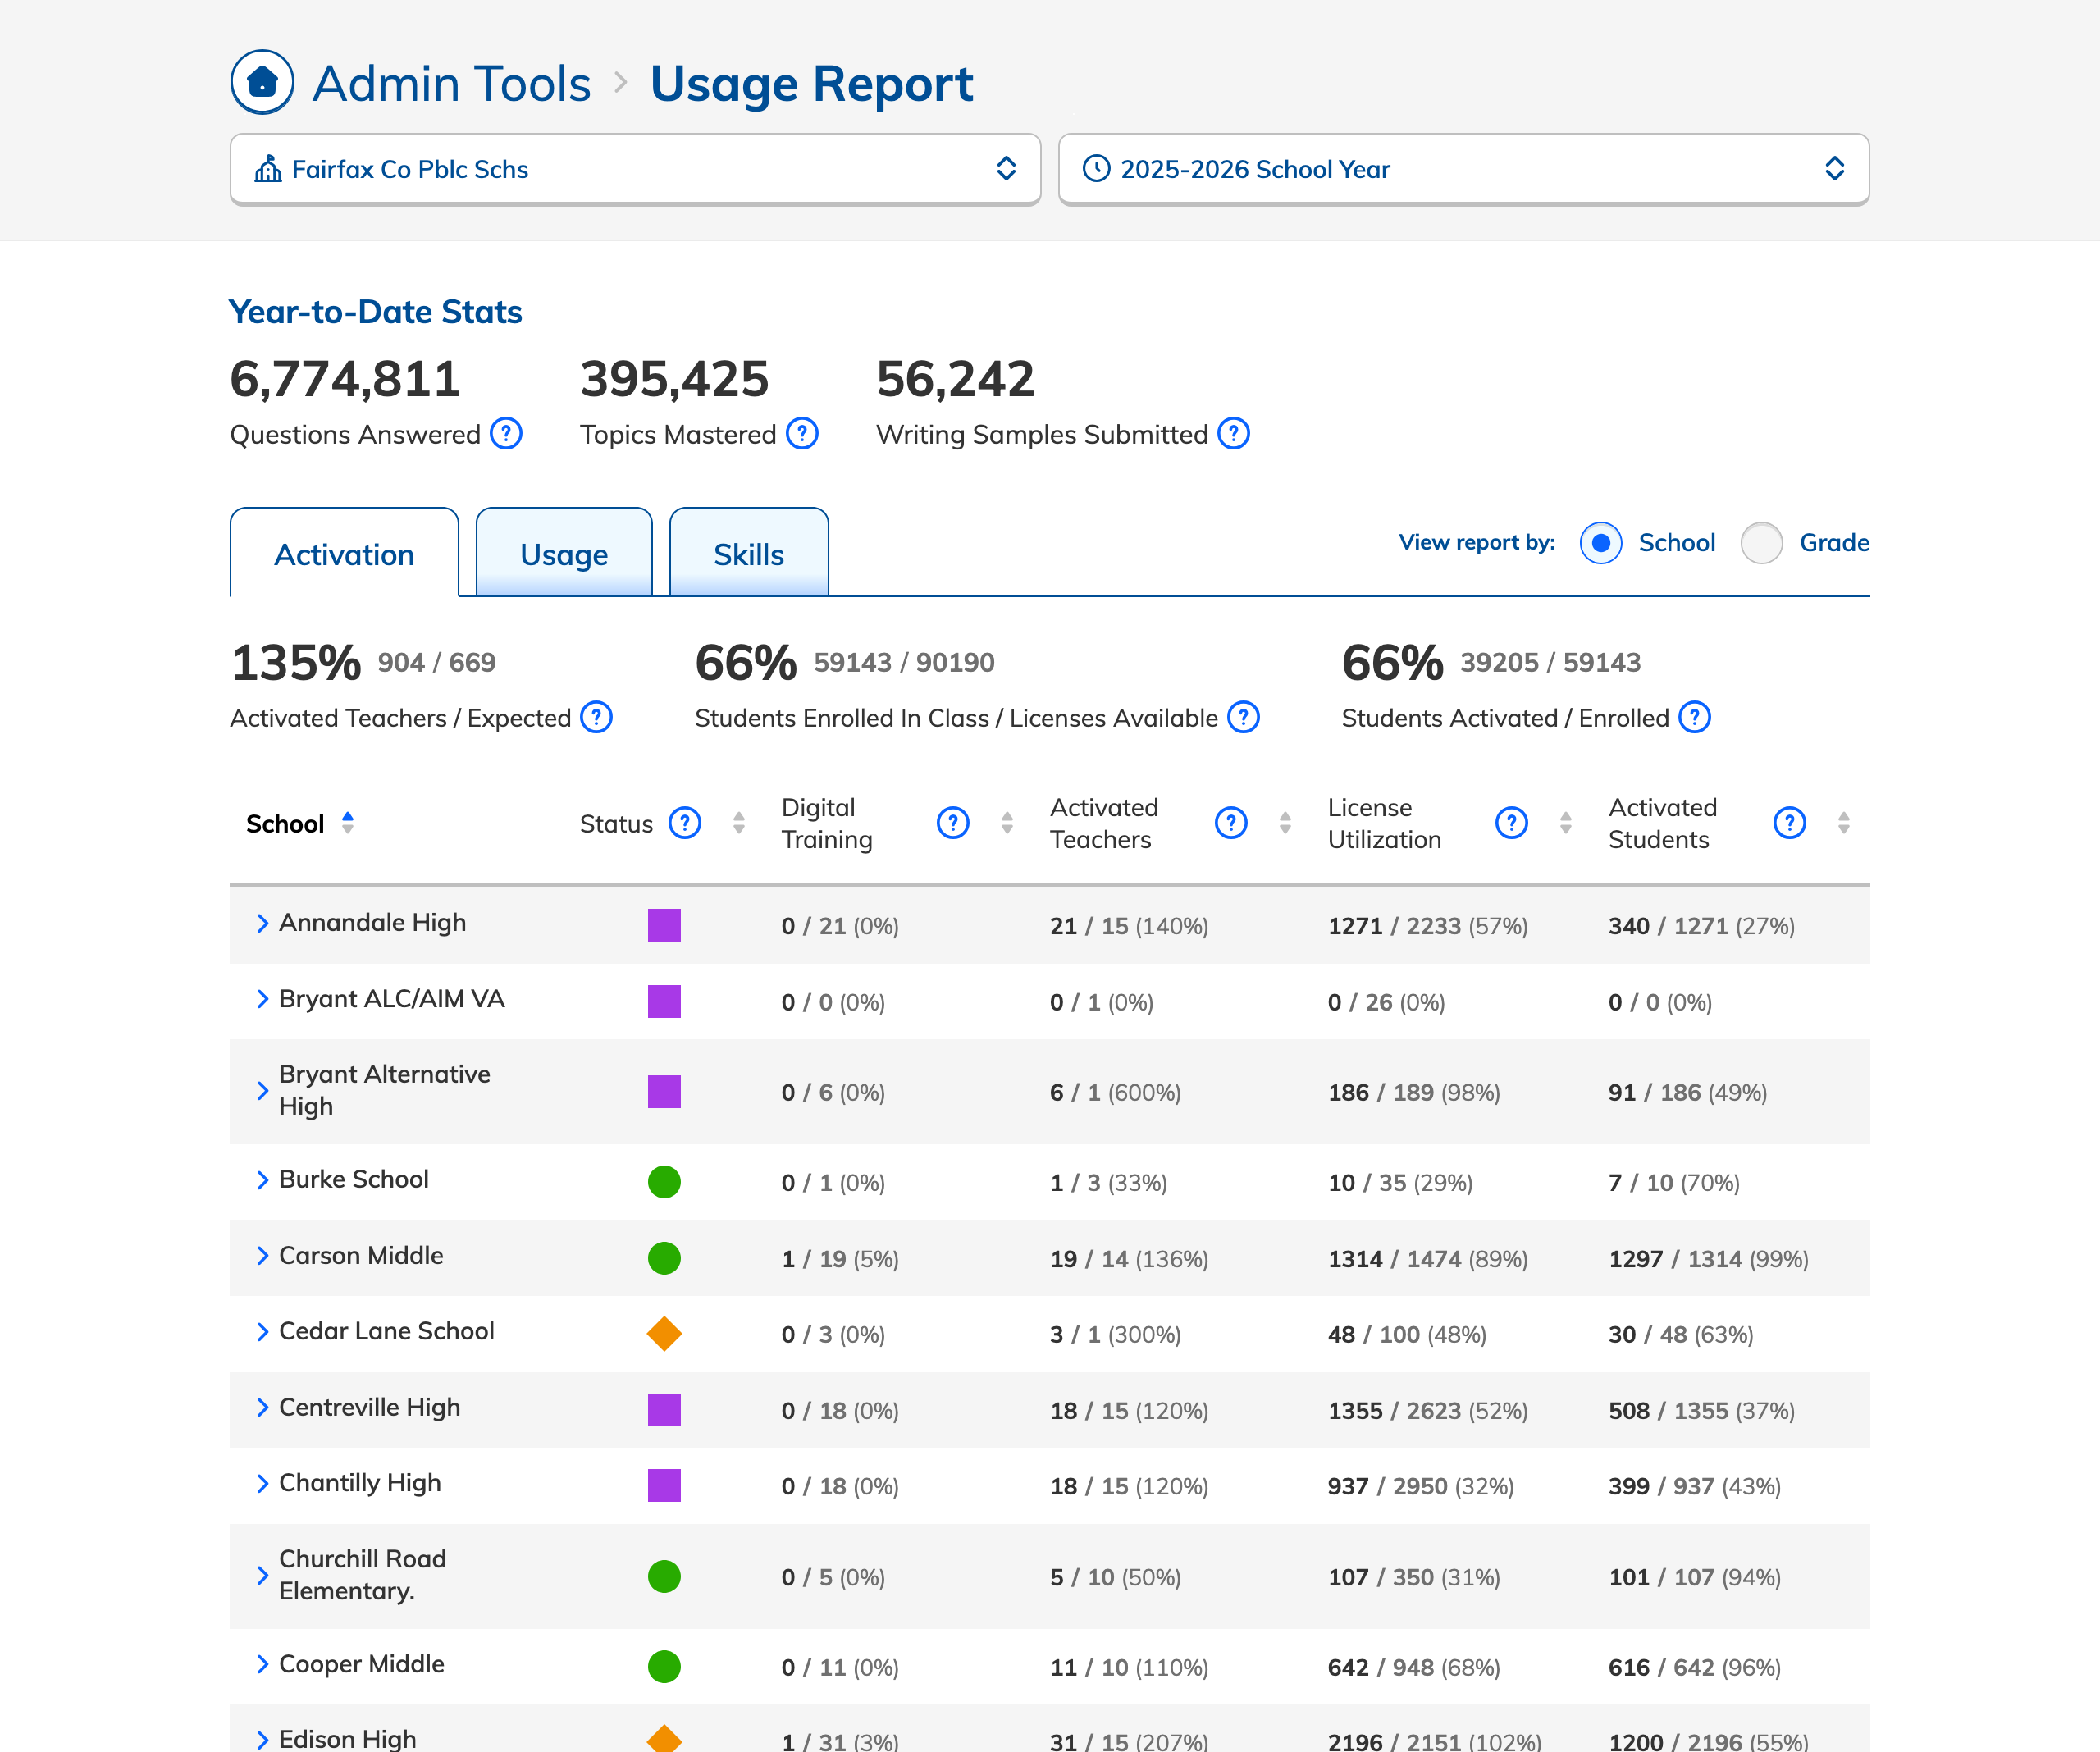Open the Fairfax Co Pblc Schs dropdown
This screenshot has width=2100, height=1752.
coord(635,169)
